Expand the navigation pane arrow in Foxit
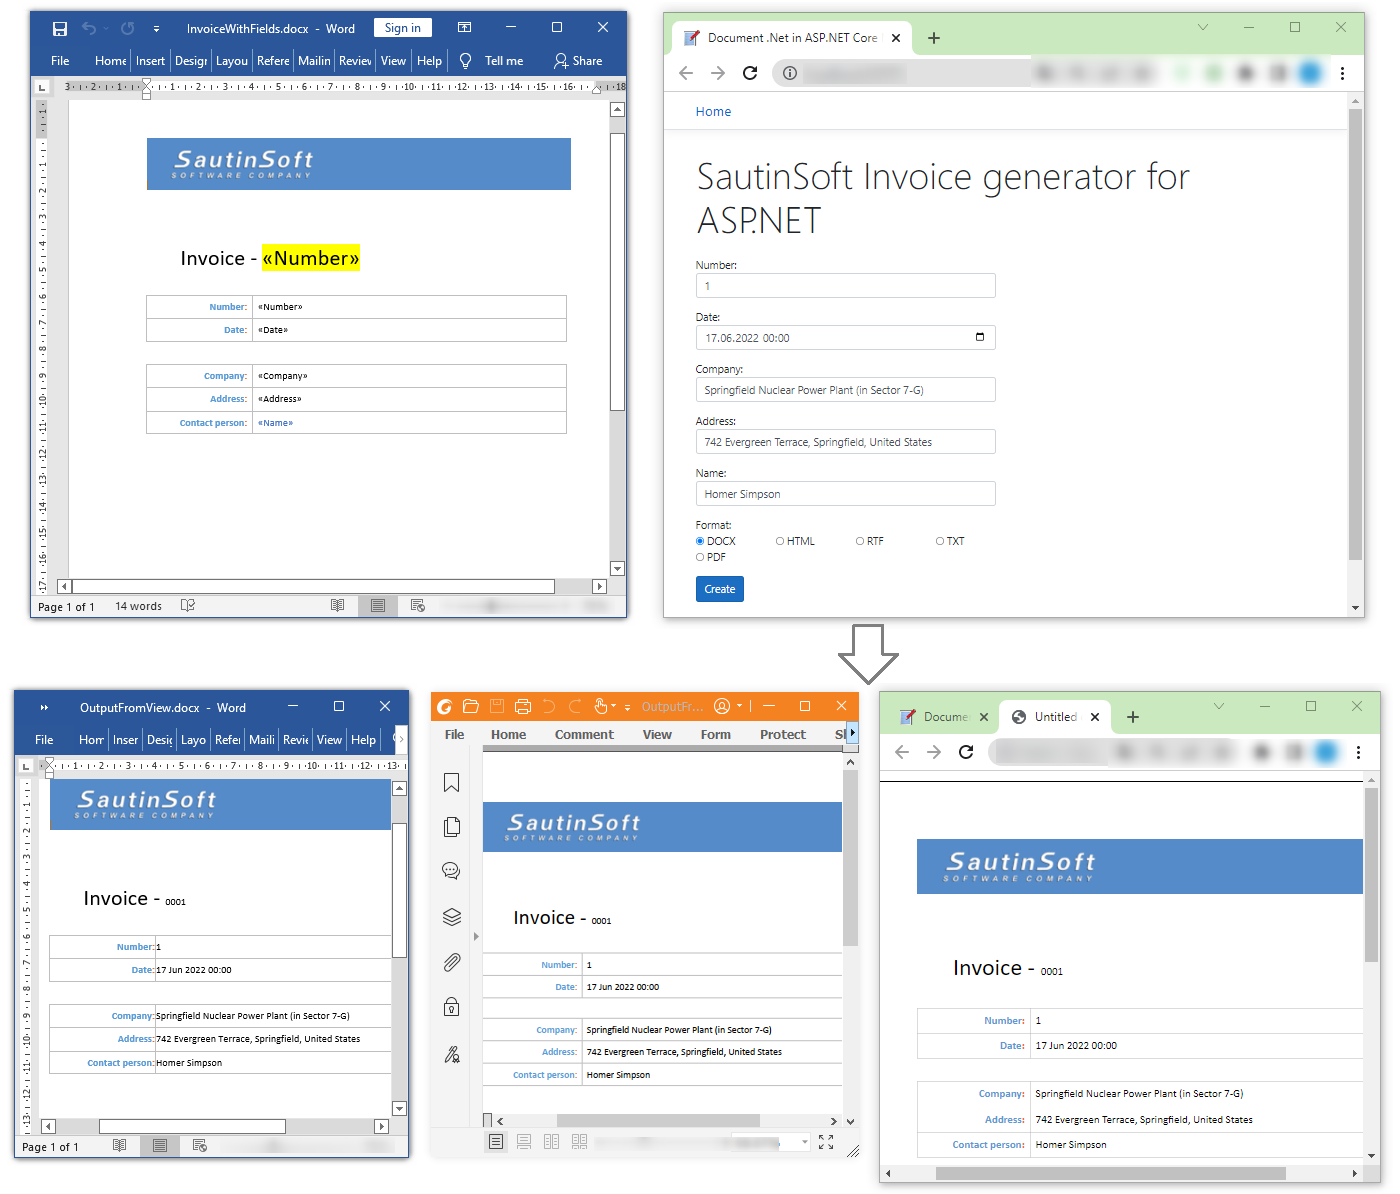1400x1194 pixels. tap(477, 936)
